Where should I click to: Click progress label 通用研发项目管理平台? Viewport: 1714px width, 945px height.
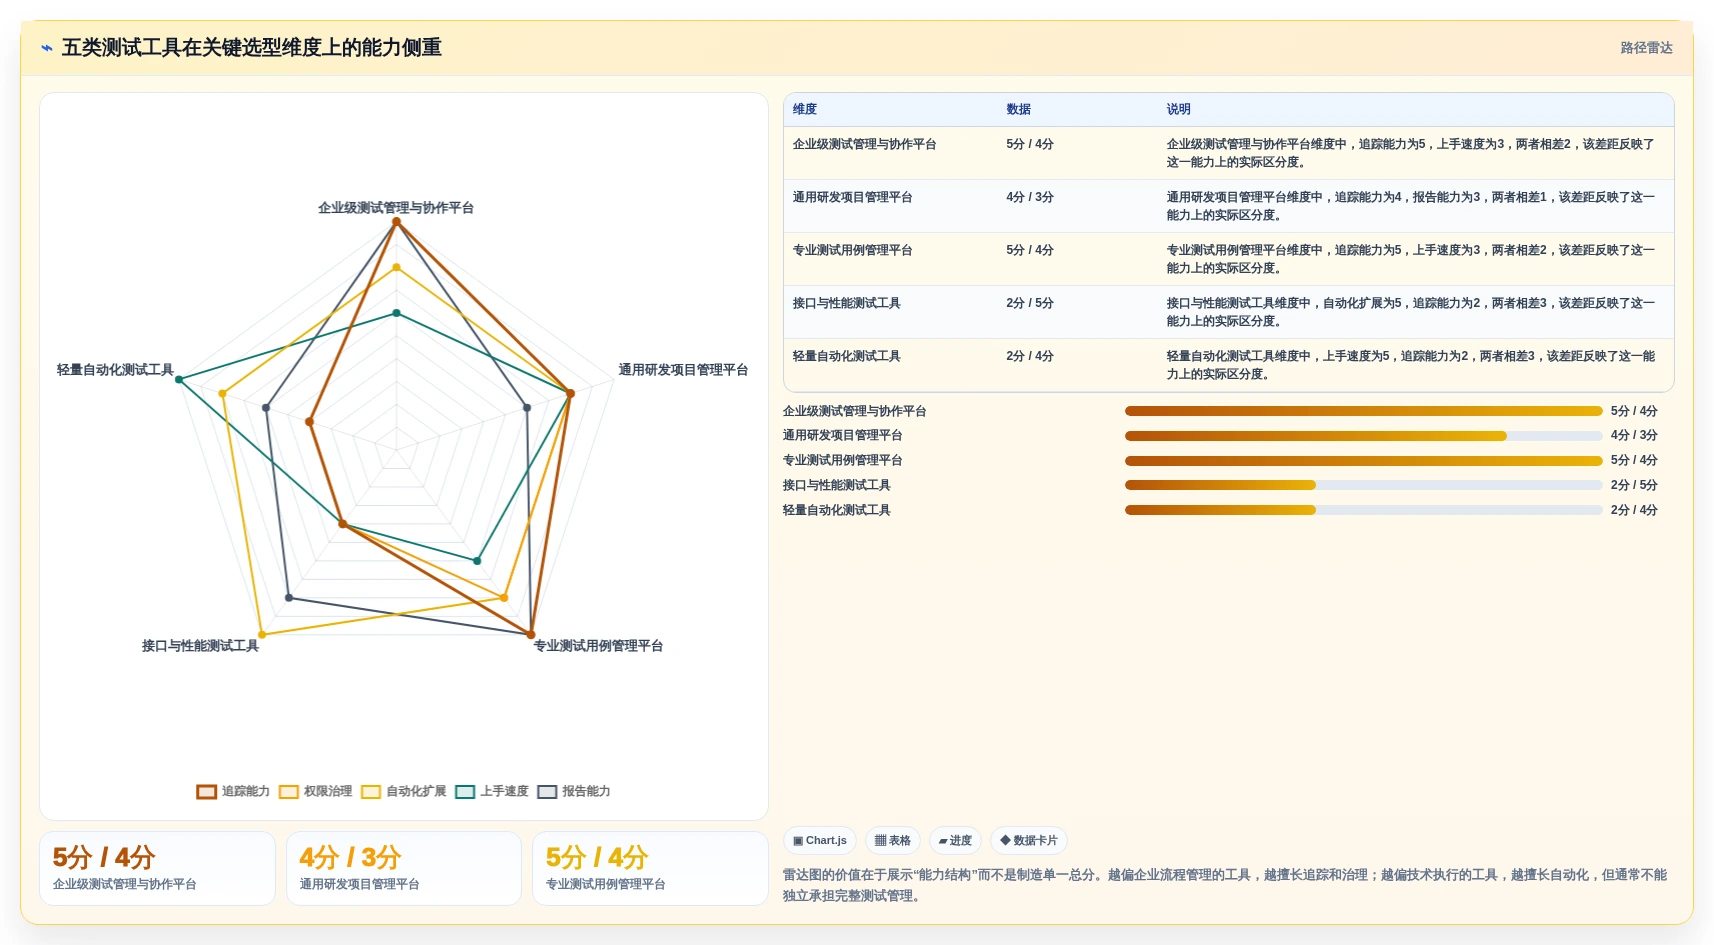pos(842,436)
